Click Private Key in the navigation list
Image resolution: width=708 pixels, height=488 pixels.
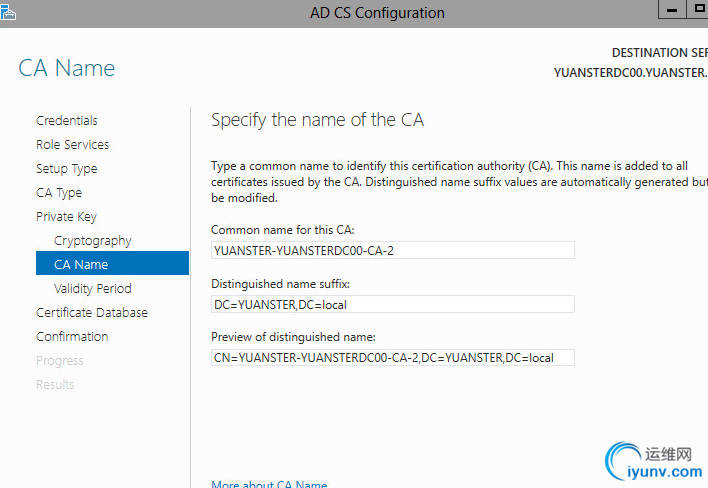66,217
